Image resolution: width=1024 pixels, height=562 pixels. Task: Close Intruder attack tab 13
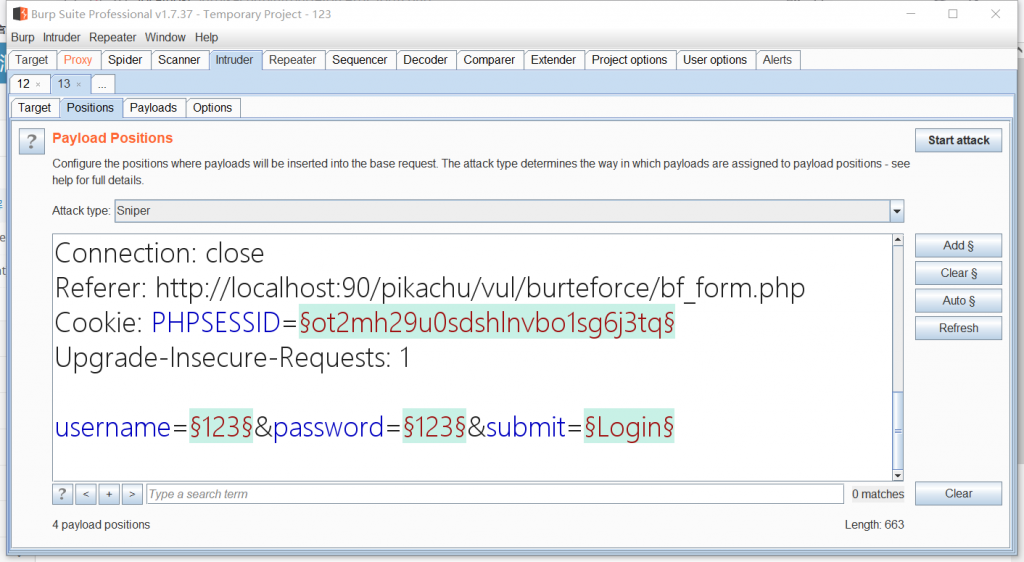[x=79, y=85]
